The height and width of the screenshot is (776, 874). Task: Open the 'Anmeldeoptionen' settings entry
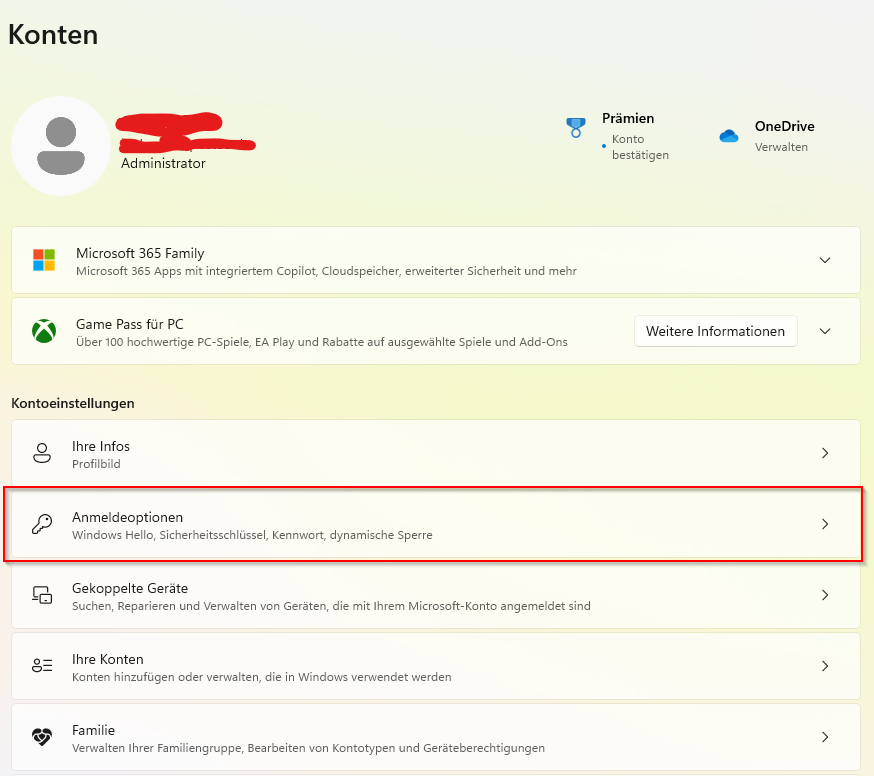pyautogui.click(x=436, y=524)
